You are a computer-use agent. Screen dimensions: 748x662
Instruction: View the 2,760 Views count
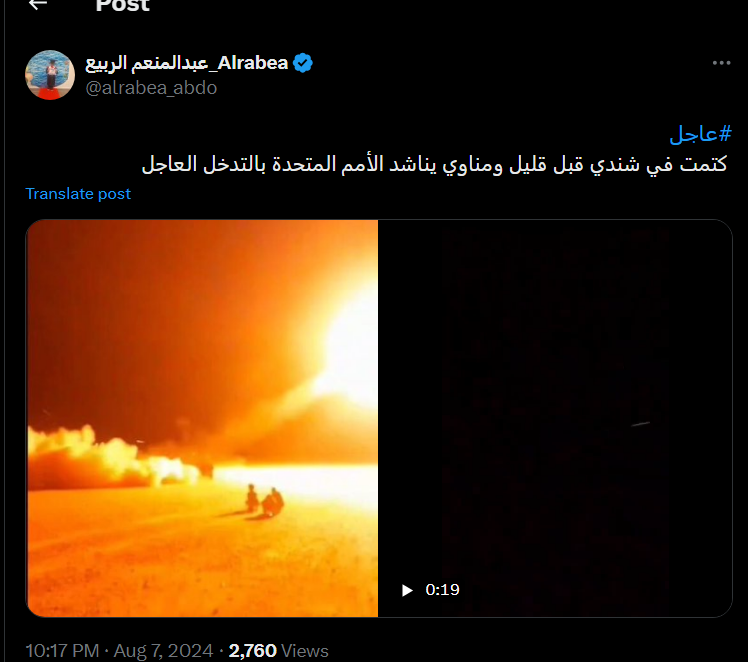click(x=279, y=651)
